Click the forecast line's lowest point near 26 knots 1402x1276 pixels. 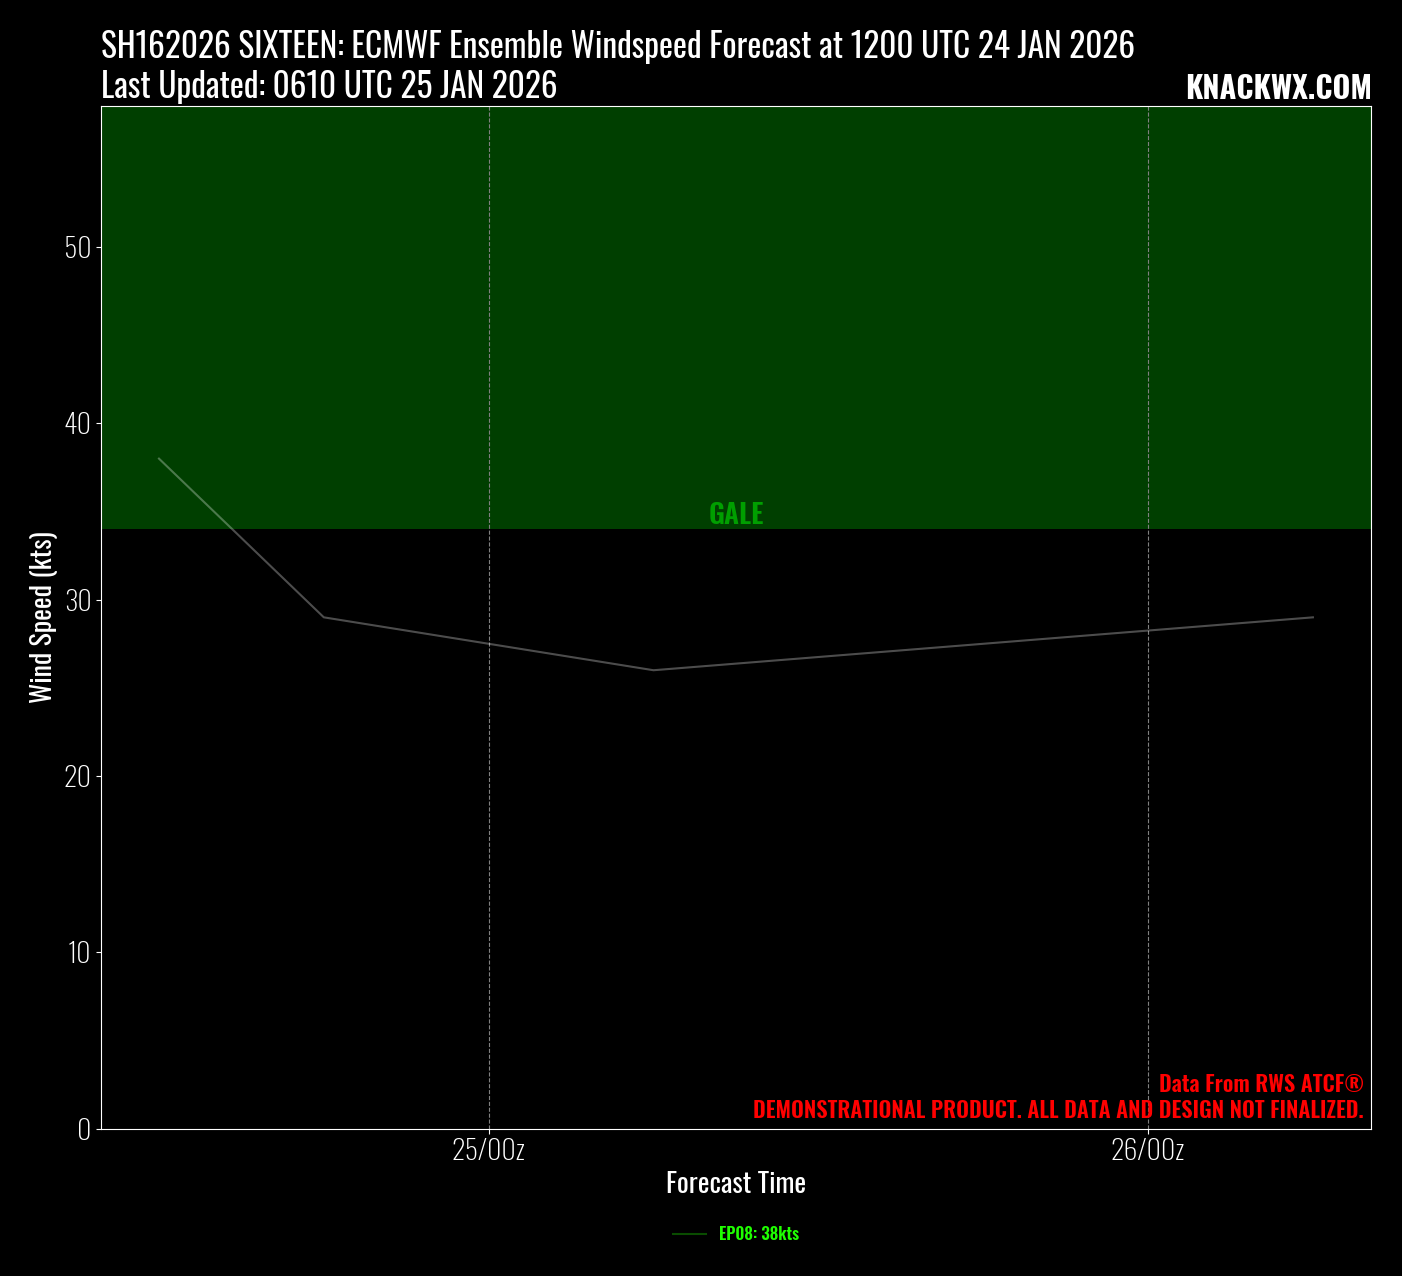pos(653,670)
